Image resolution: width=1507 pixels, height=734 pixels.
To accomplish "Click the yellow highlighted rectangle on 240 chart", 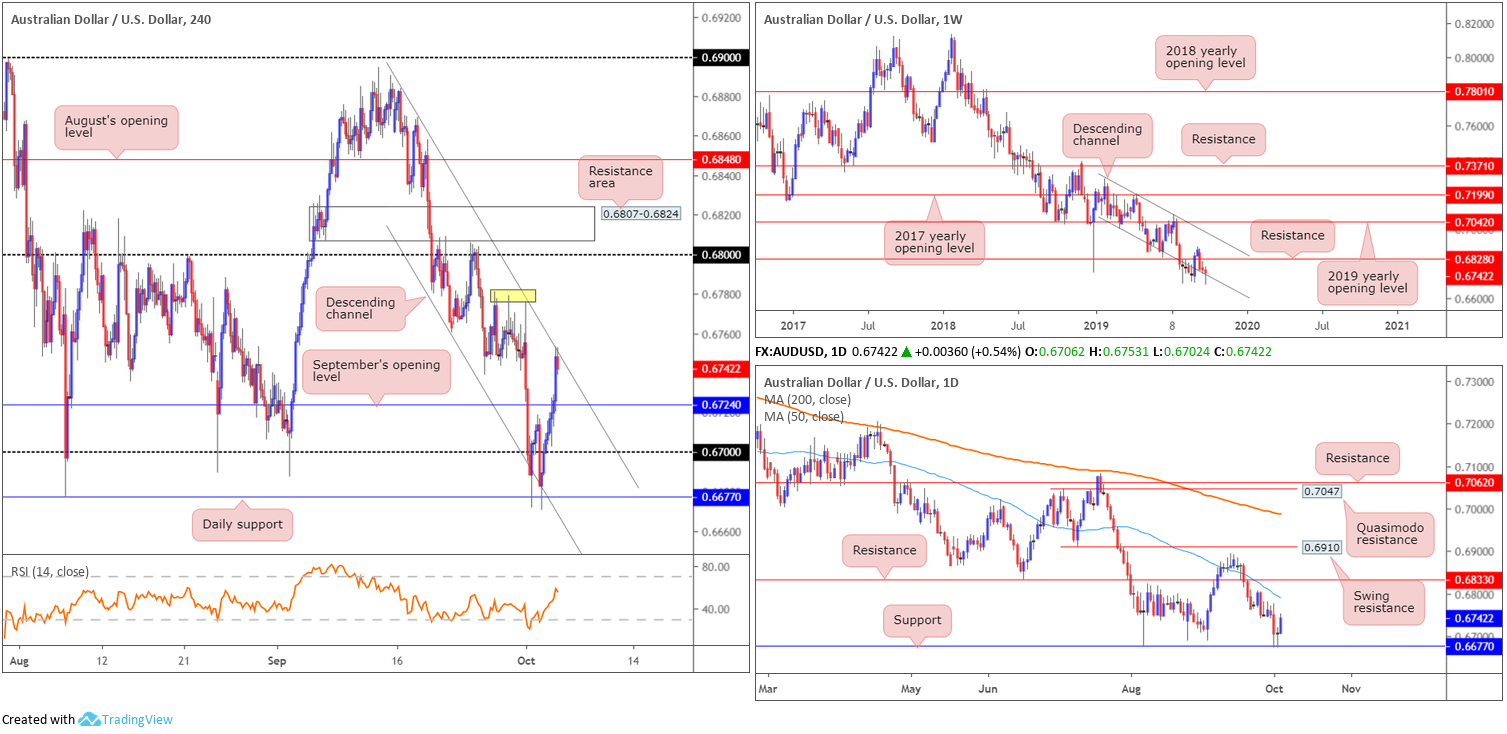I will 513,296.
